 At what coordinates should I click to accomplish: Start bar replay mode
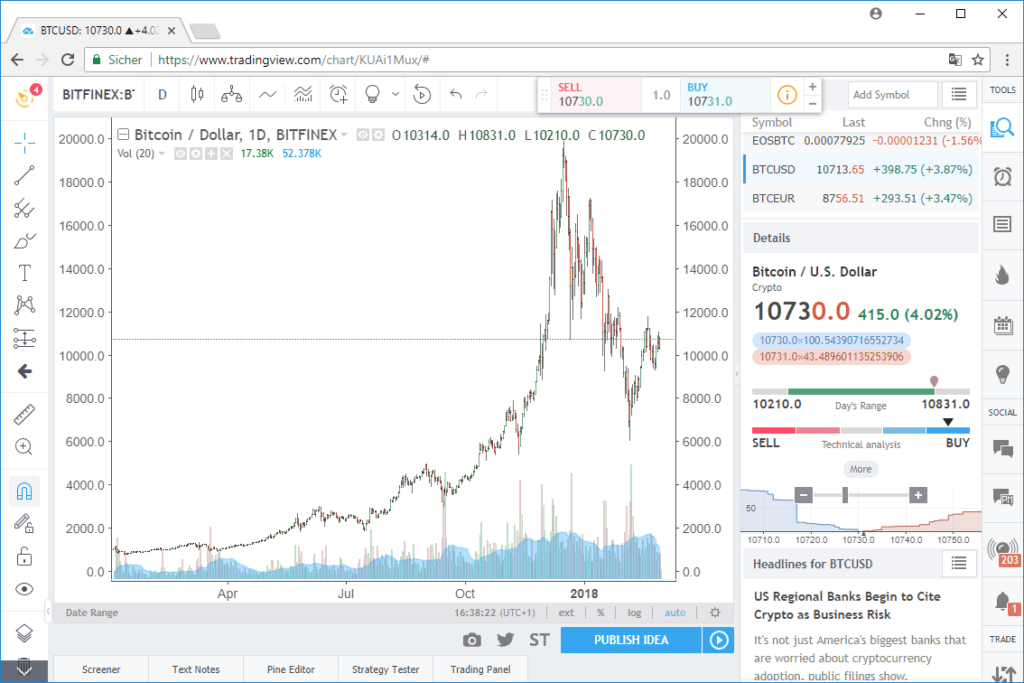[x=422, y=95]
